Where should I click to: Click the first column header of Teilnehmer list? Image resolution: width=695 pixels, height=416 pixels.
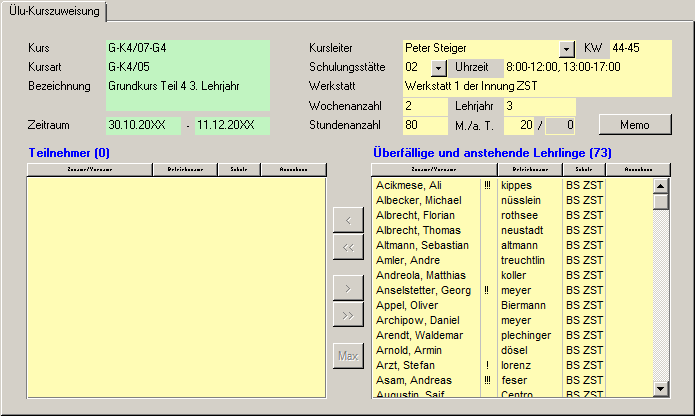(x=89, y=170)
